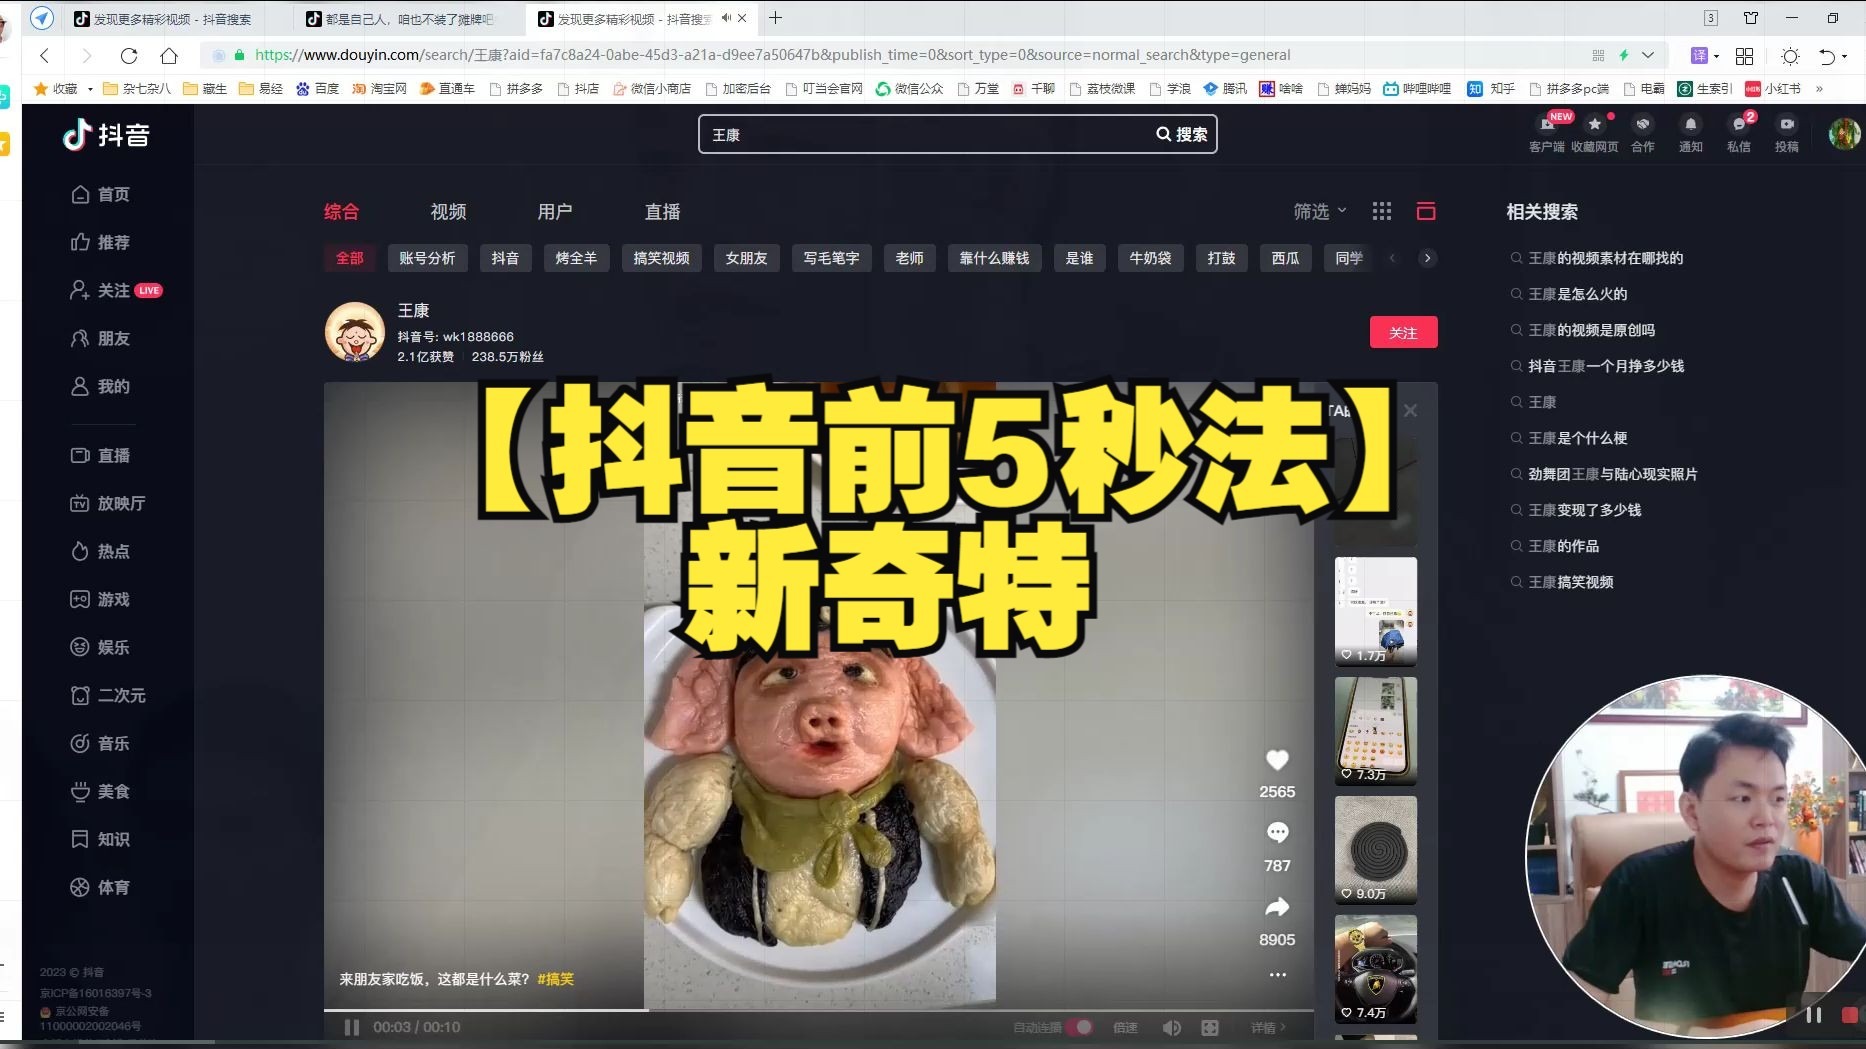Open the 合作 icon
This screenshot has height=1049, width=1866.
(x=1643, y=125)
